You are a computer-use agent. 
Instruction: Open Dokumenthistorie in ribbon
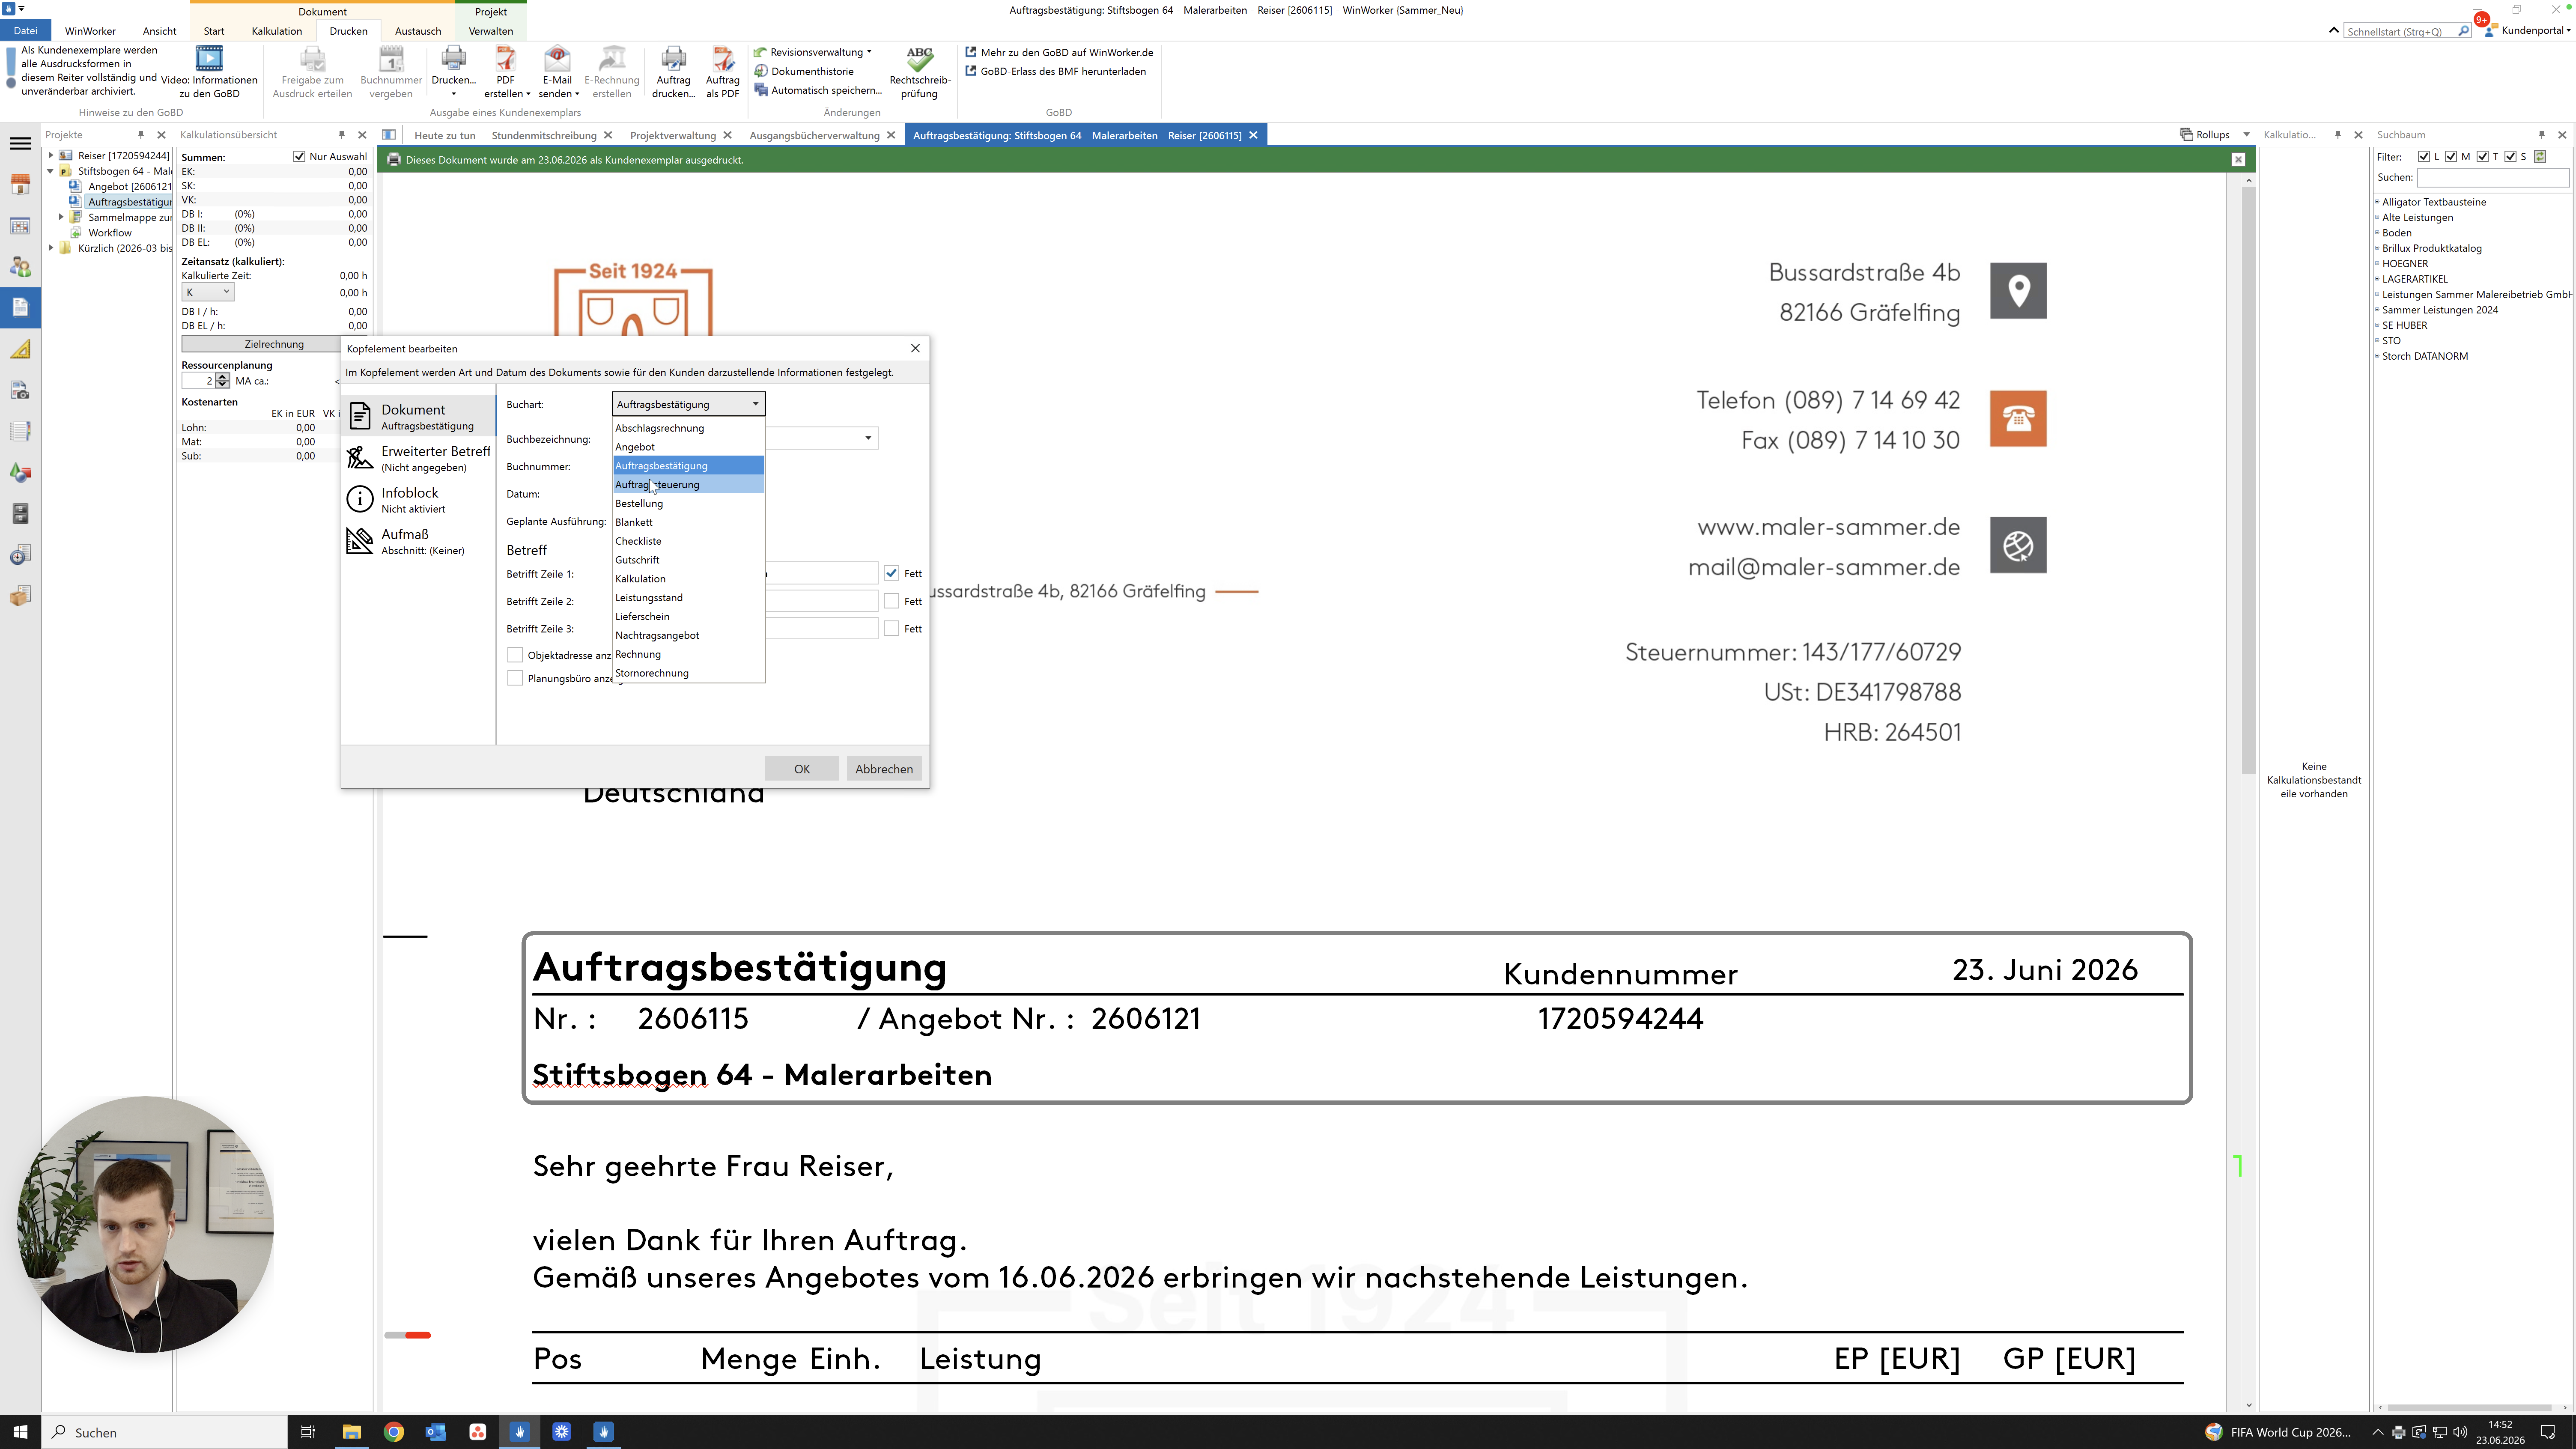(x=804, y=71)
